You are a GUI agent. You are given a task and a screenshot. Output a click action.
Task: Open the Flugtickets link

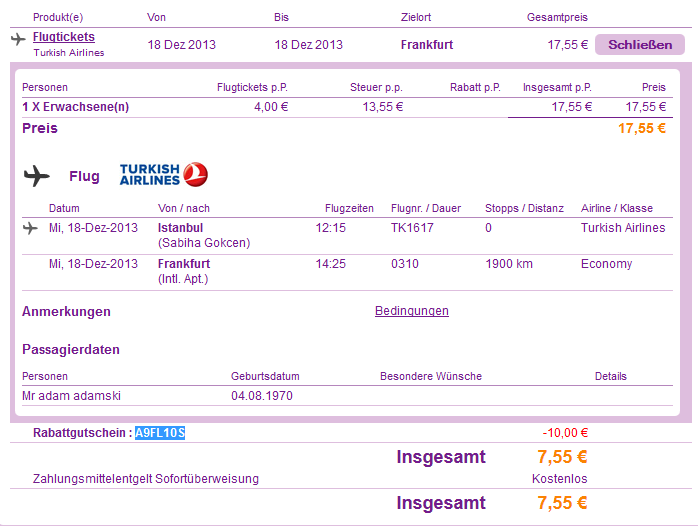[x=64, y=37]
